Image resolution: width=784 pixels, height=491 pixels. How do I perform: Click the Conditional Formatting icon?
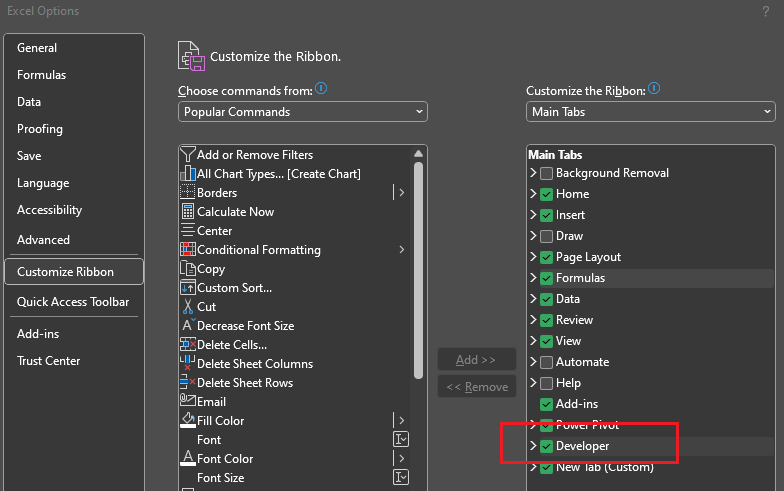point(188,250)
